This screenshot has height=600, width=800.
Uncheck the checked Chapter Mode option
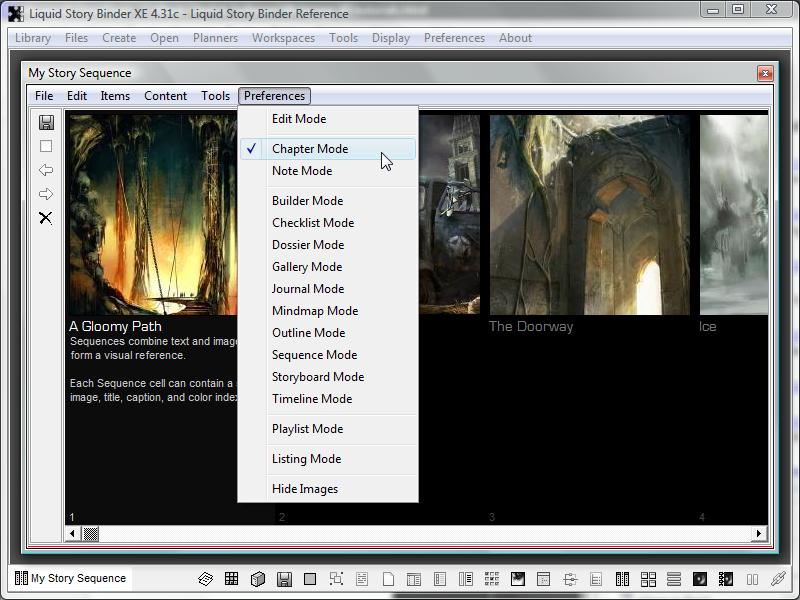310,149
